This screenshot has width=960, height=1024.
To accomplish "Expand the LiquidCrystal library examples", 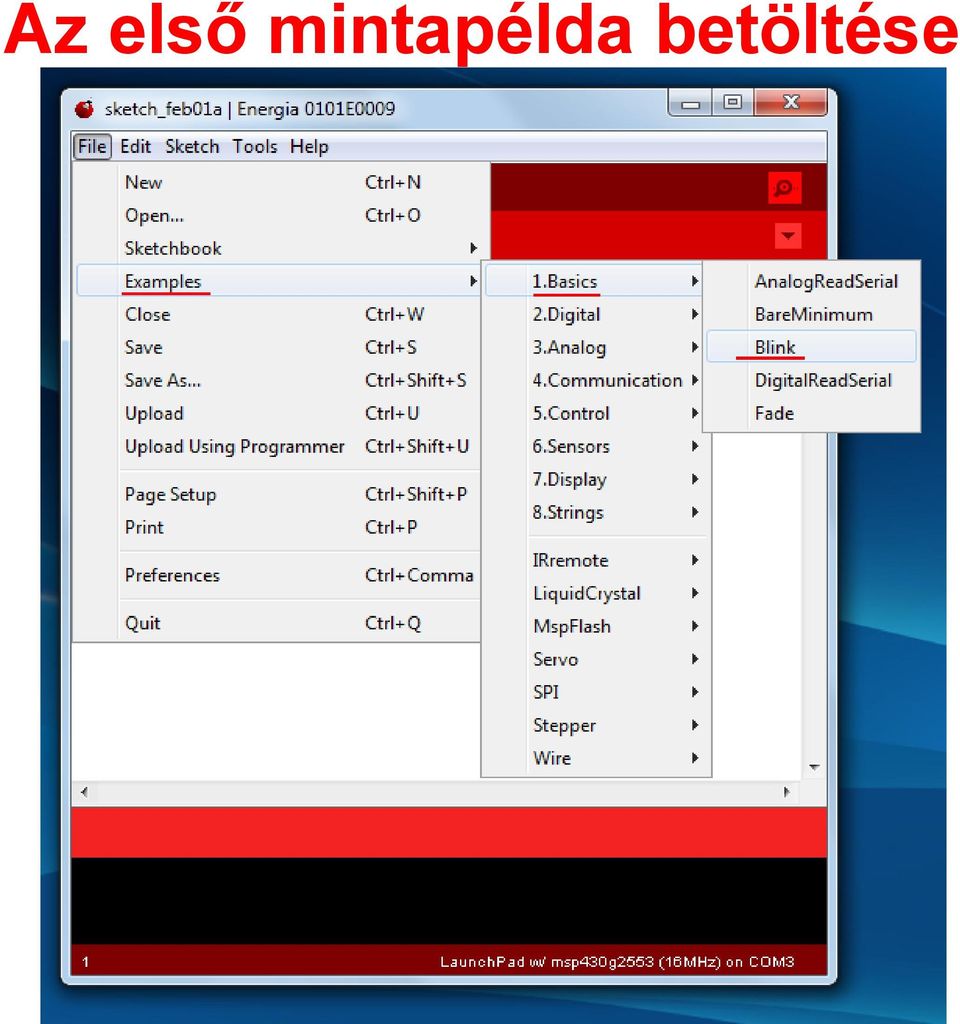I will coord(595,593).
